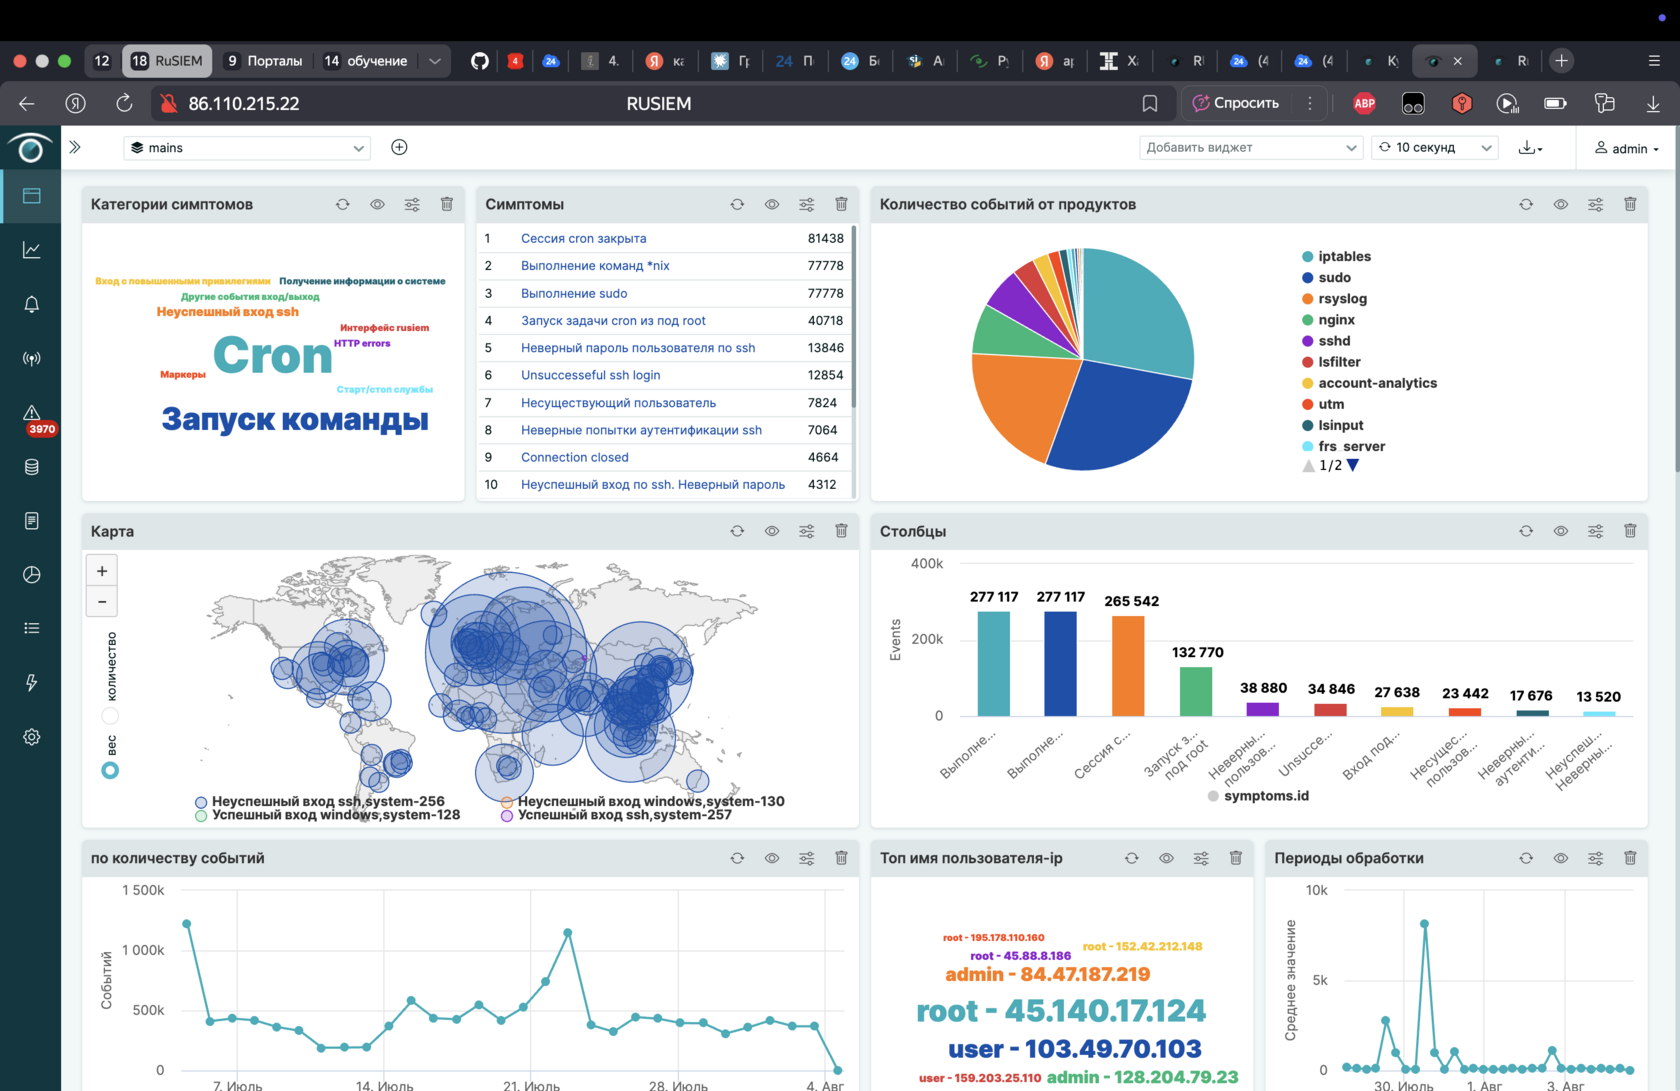Image resolution: width=1680 pixels, height=1091 pixels.
Task: Toggle visibility eye of Симптомы widget
Action: pyautogui.click(x=772, y=204)
